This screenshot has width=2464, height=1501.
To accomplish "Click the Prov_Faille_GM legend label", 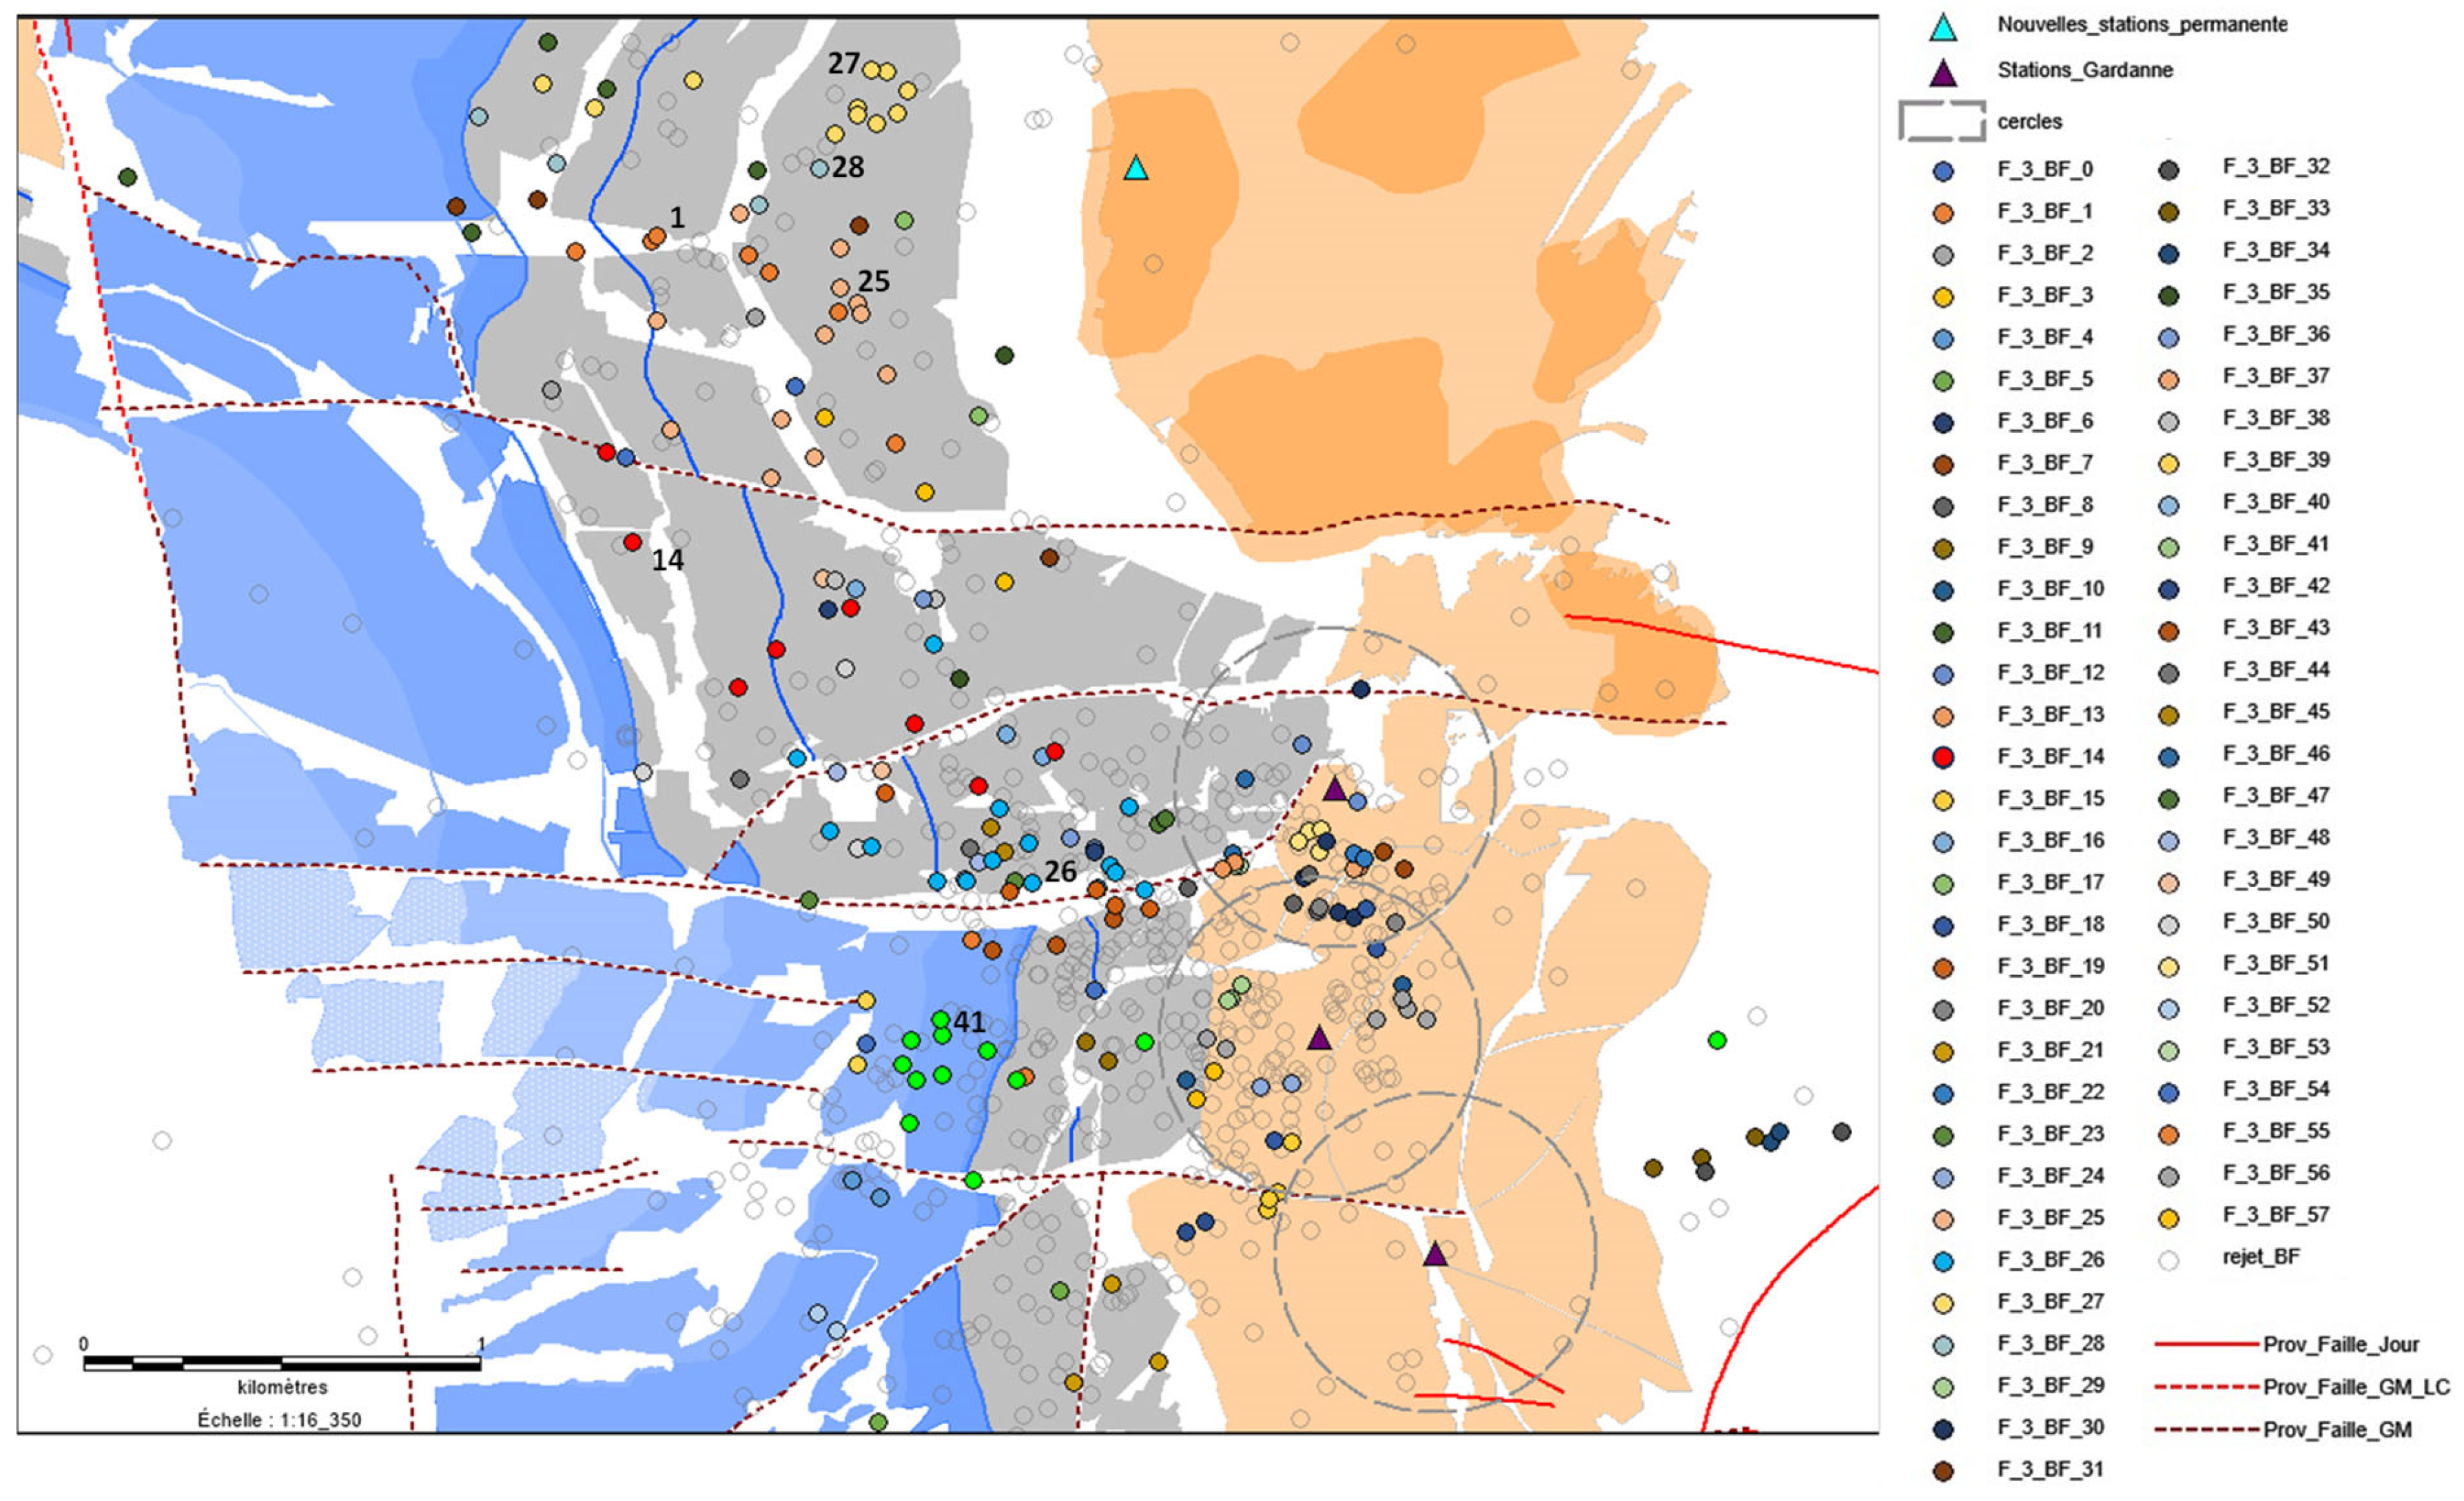I will coord(2337,1430).
